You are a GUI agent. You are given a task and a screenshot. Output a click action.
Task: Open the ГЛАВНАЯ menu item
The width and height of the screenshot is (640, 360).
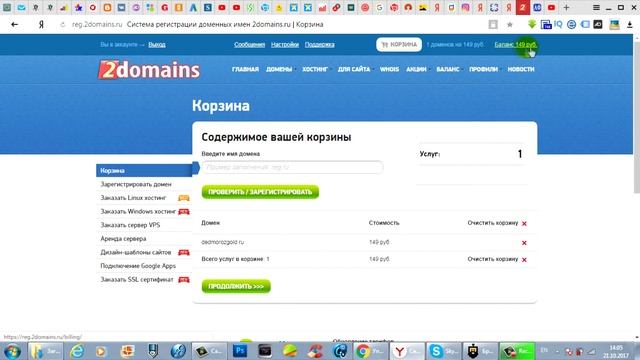pos(245,69)
